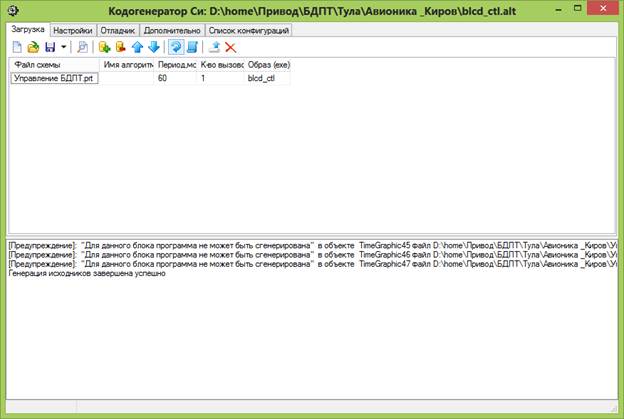Switch to the Настройки tab
624x419 pixels.
[x=73, y=30]
